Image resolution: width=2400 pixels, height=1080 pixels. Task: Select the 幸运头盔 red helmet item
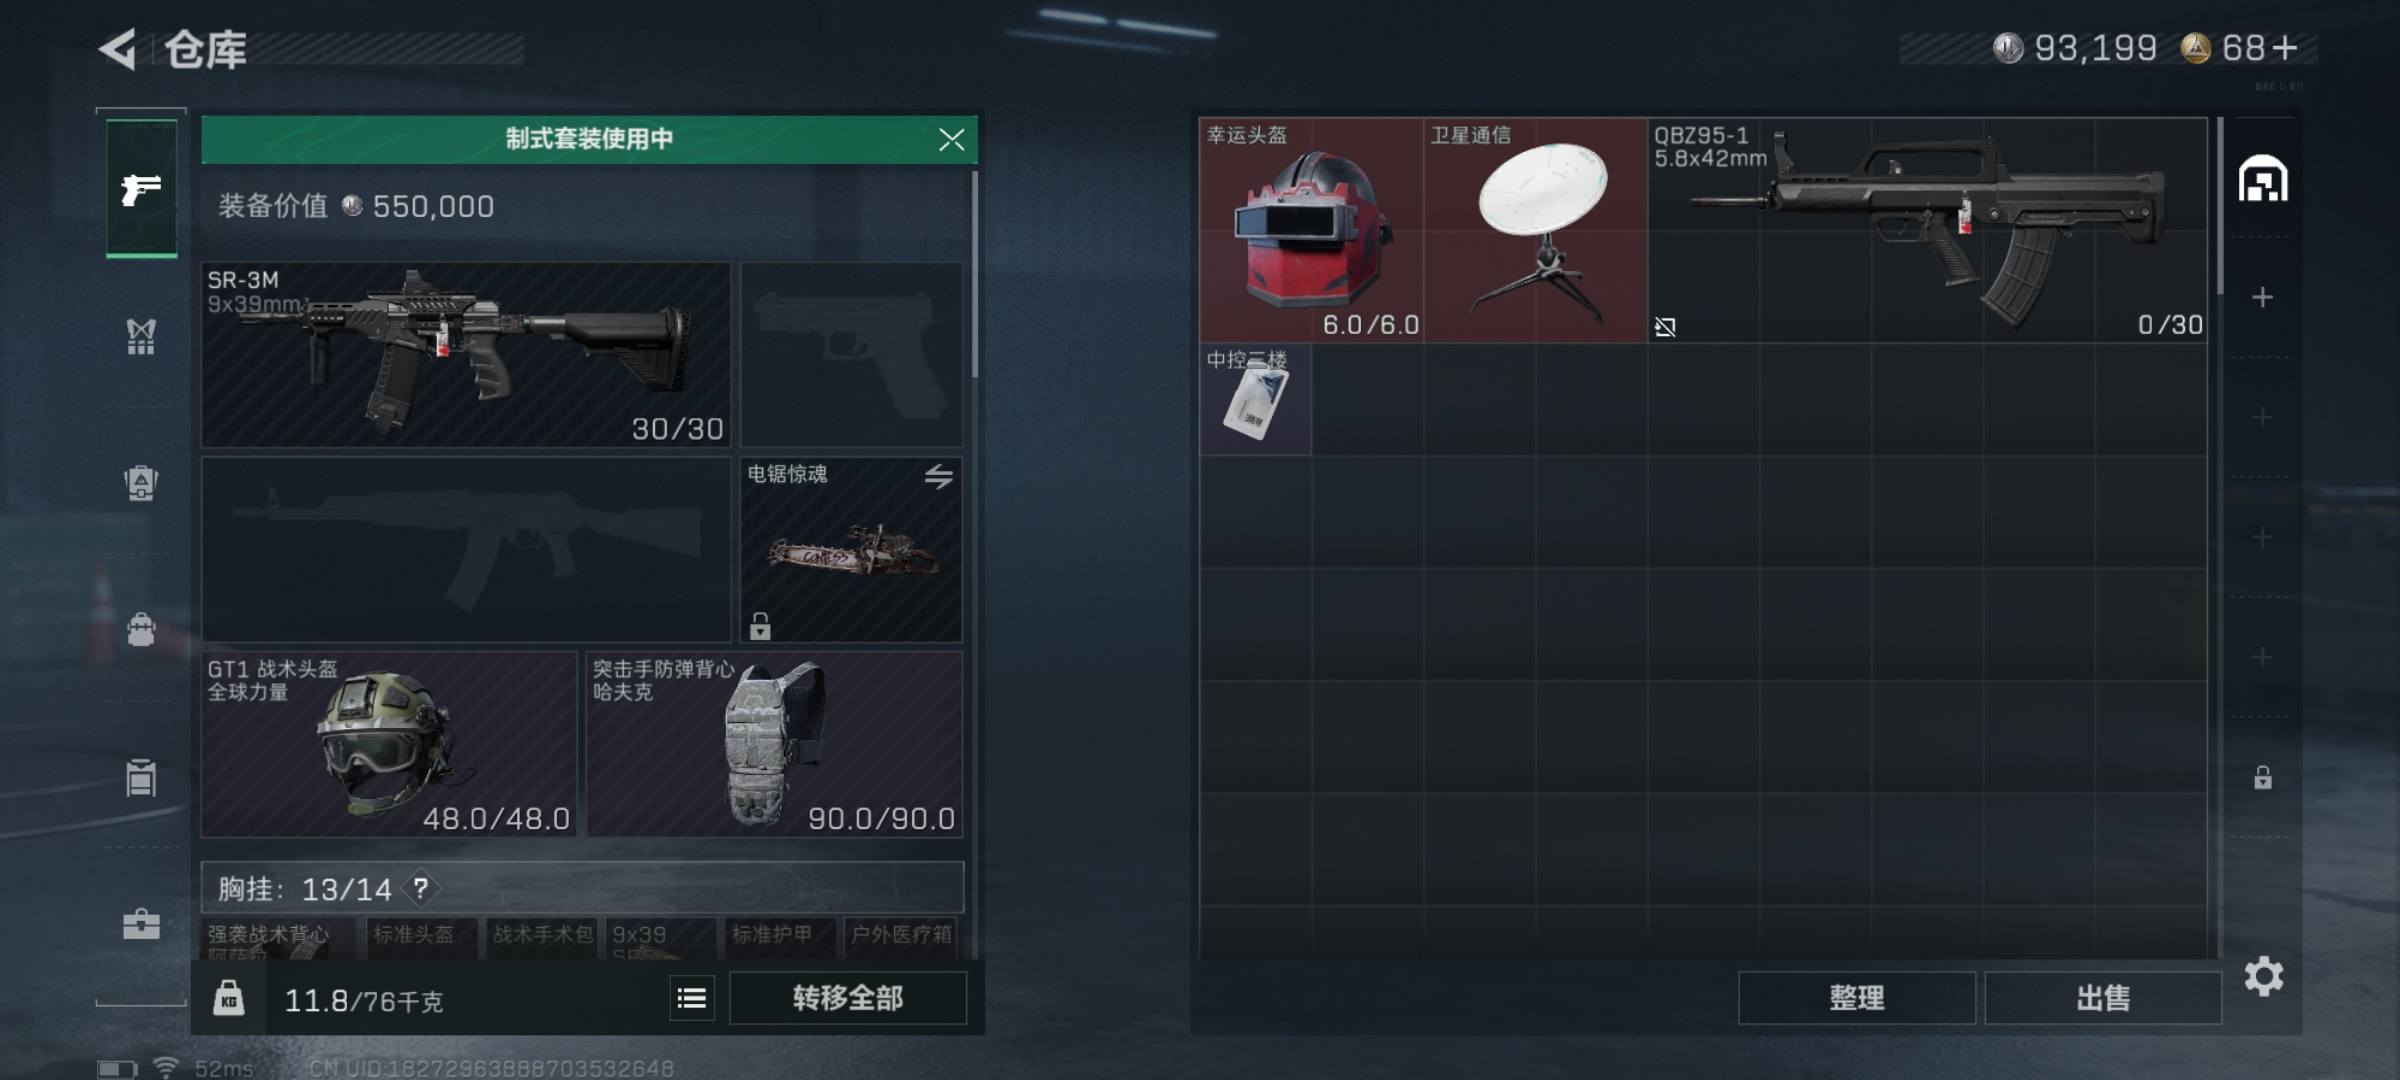1311,230
